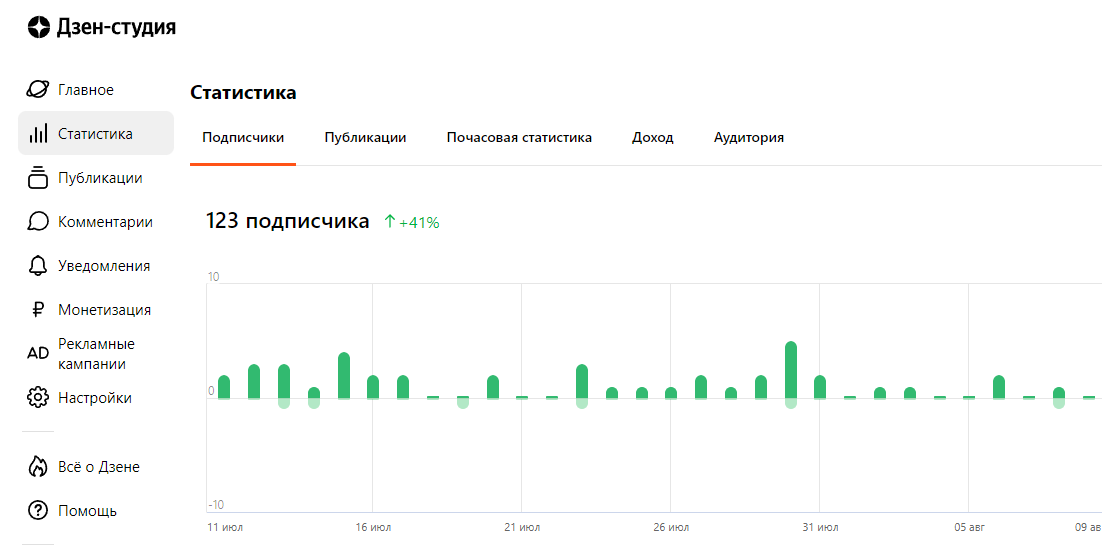Switch to the Почасовая статистика tab

click(x=519, y=138)
